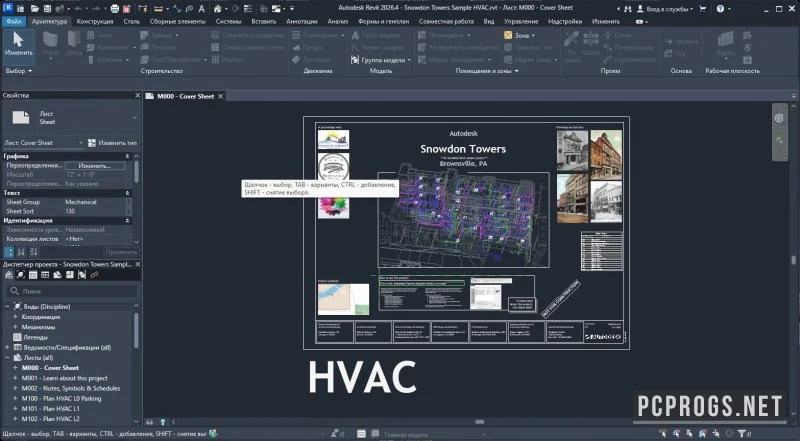Screen dimensions: 800x441
Task: Open the Файл menu tab
Action: pos(14,21)
